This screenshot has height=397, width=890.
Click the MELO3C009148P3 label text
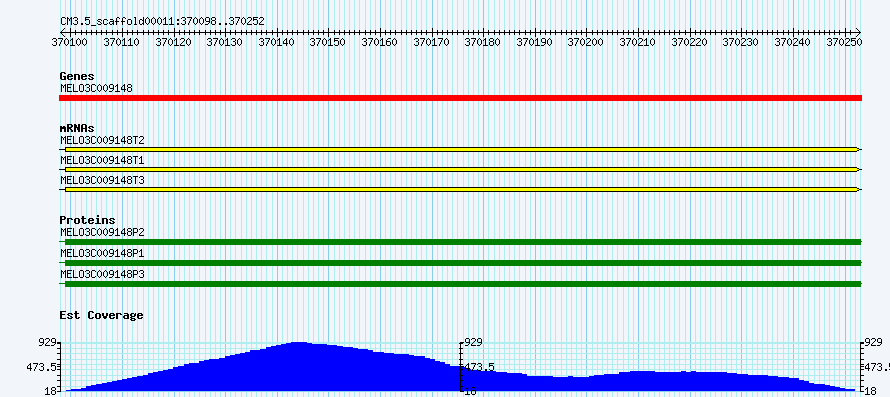102,274
